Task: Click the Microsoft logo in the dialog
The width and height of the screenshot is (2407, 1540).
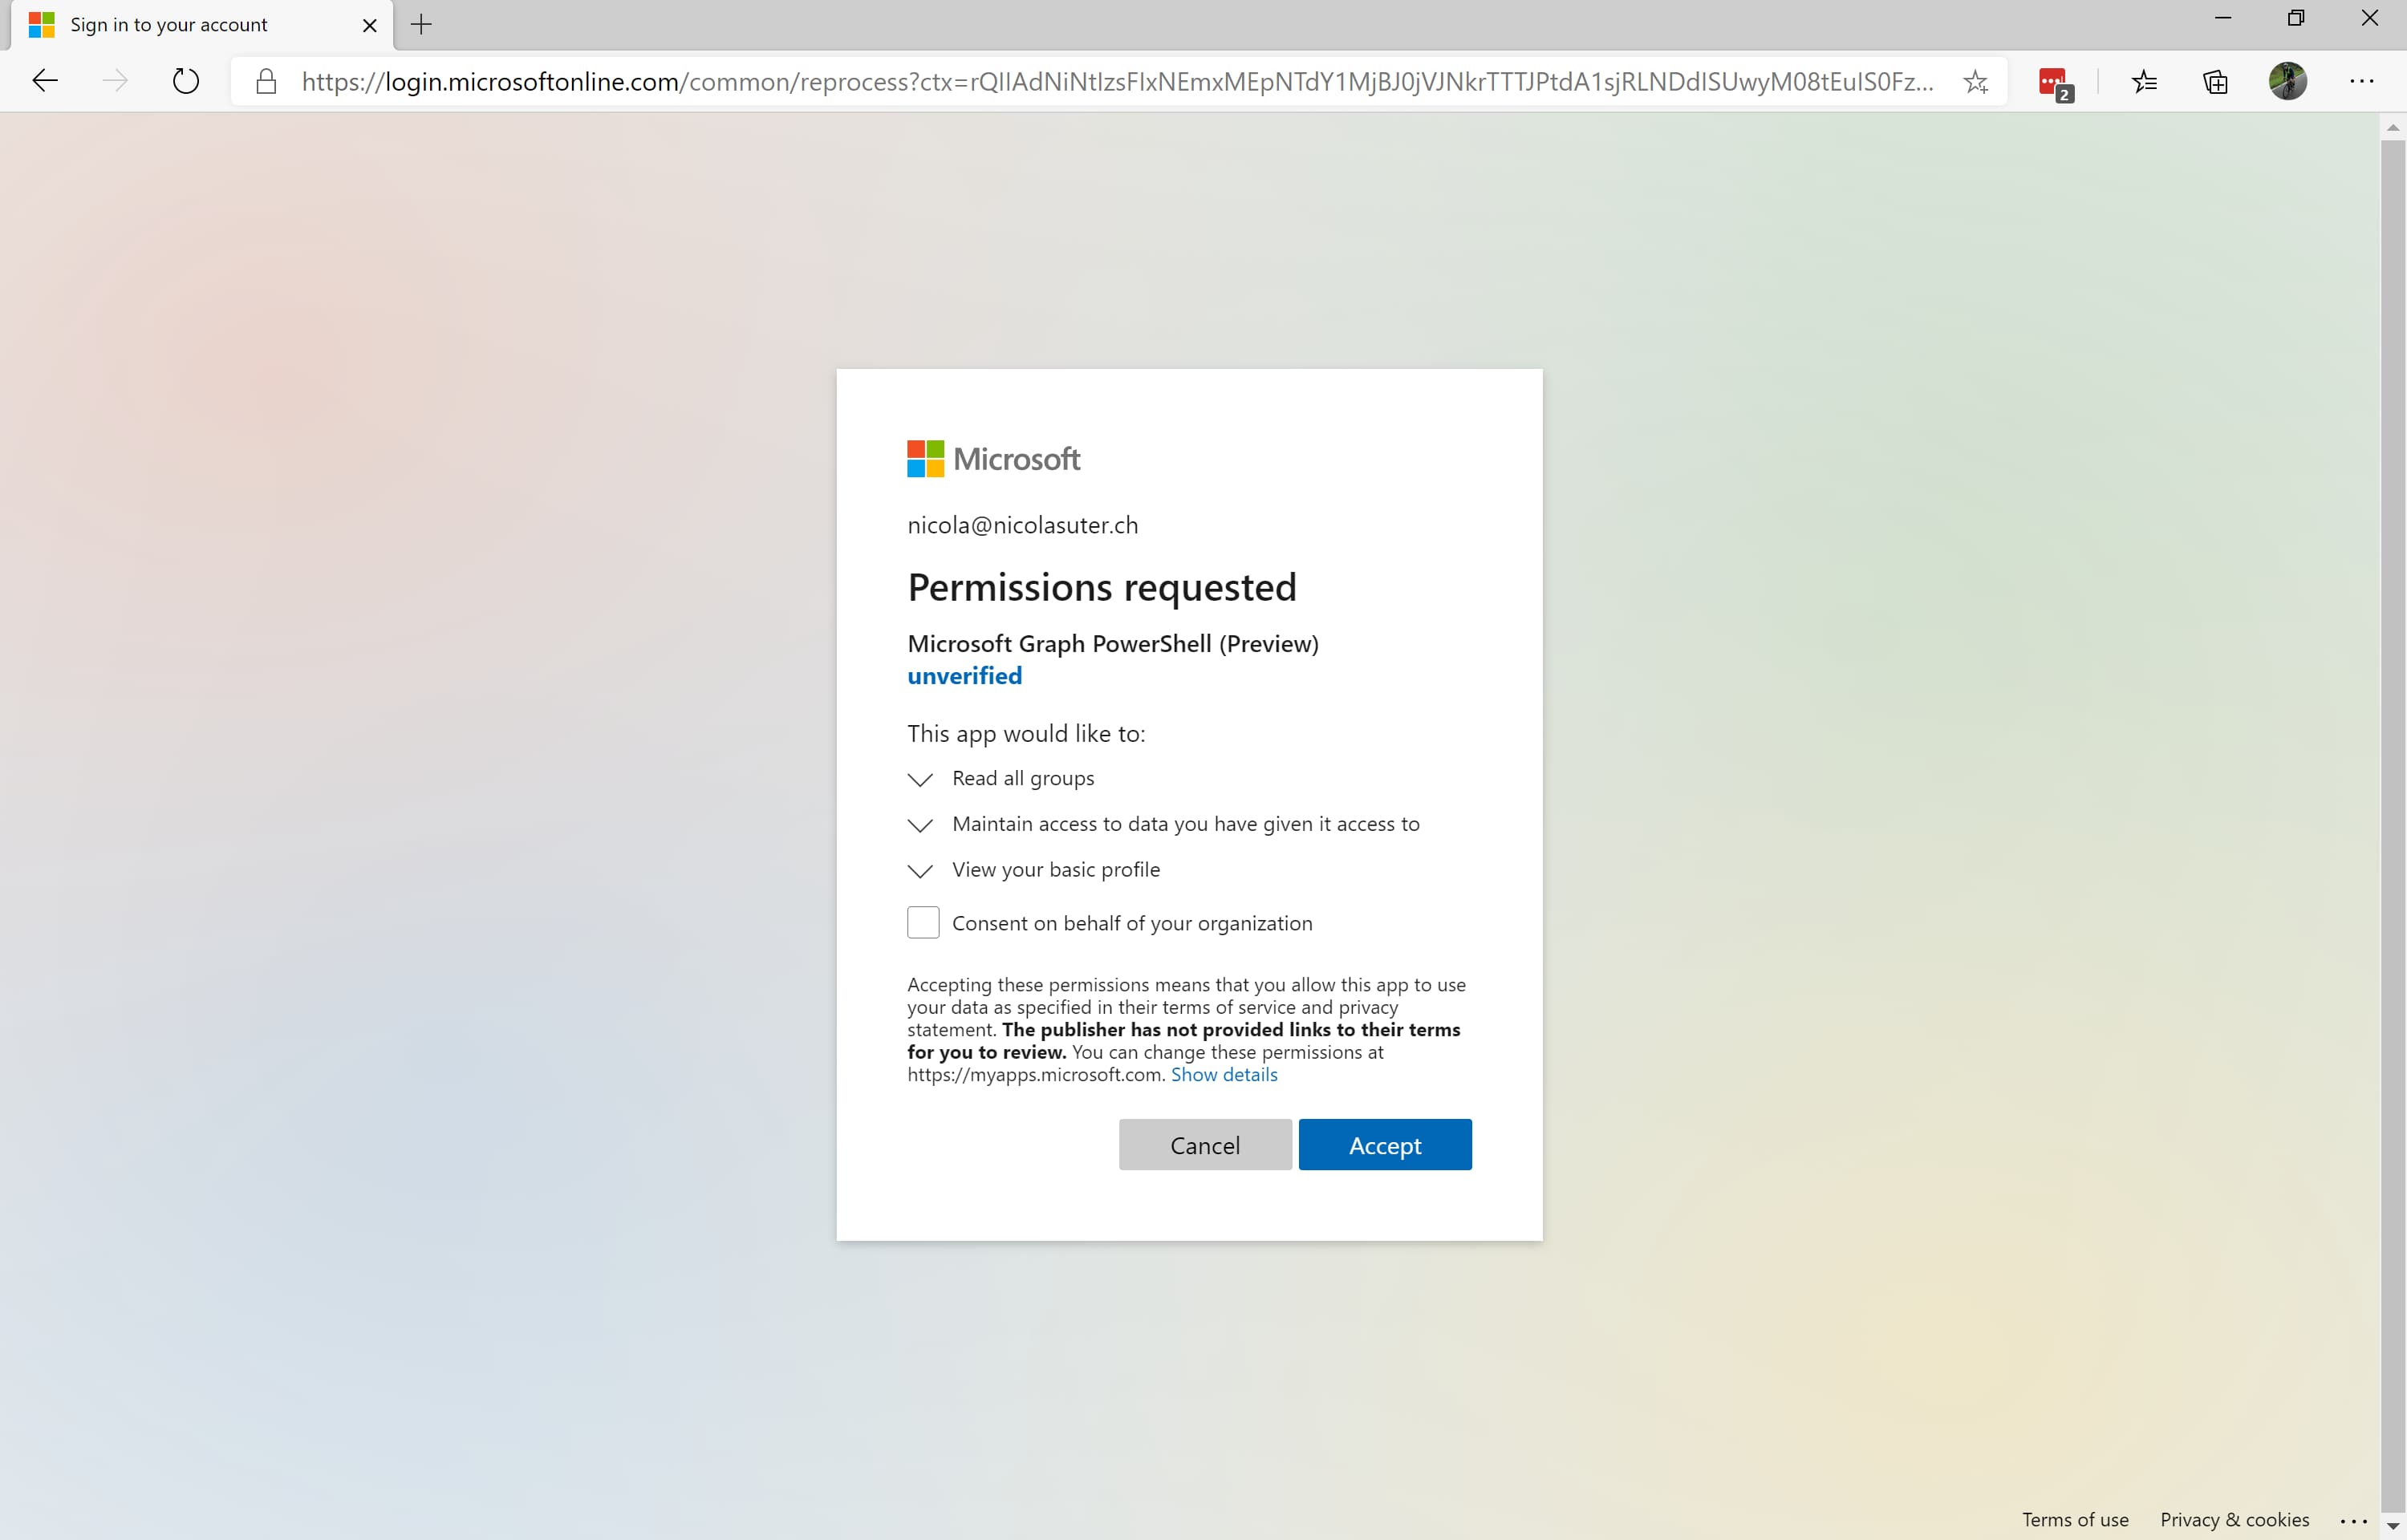Action: (x=993, y=459)
